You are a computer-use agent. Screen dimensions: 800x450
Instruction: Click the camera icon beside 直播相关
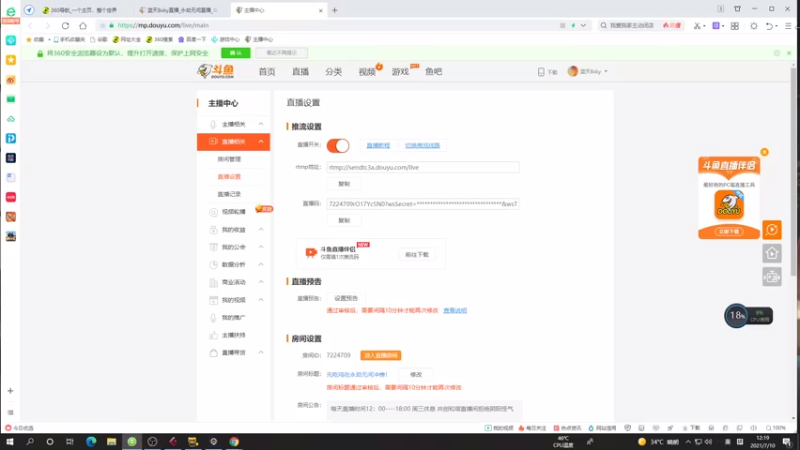[213, 141]
